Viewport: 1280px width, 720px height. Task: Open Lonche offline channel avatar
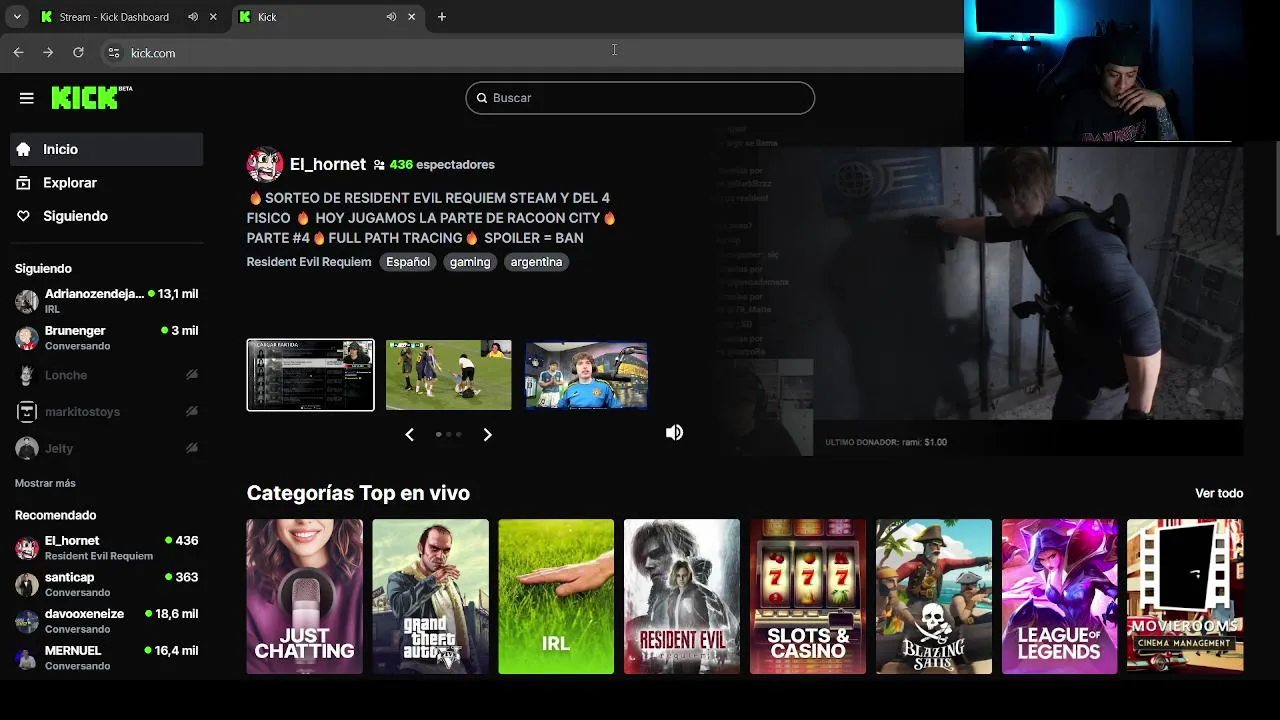pyautogui.click(x=27, y=375)
